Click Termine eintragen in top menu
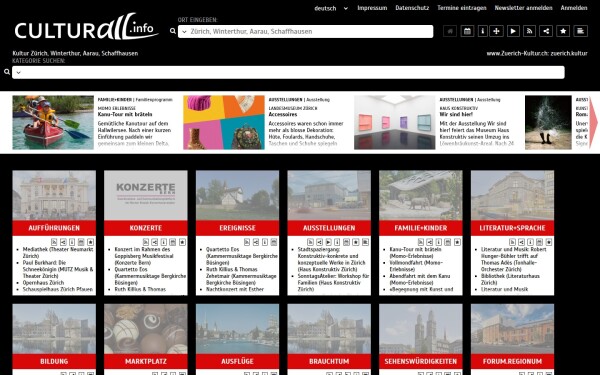The width and height of the screenshot is (600, 375). coord(462,8)
